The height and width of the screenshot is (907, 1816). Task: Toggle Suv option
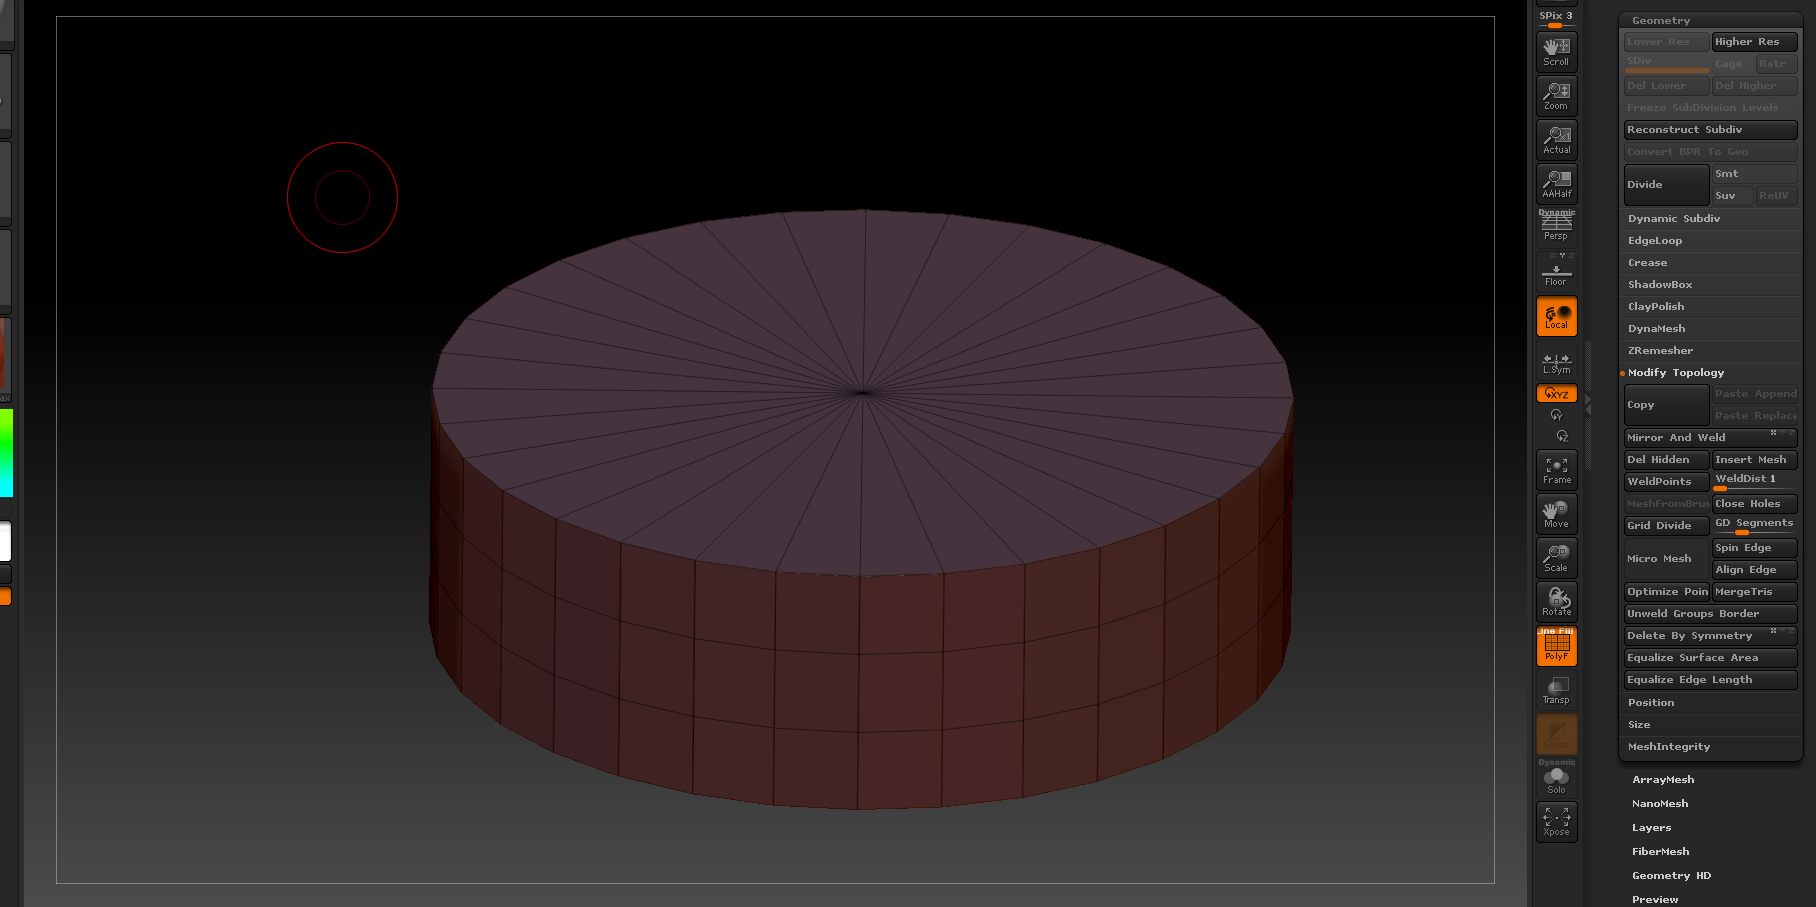[x=1732, y=196]
